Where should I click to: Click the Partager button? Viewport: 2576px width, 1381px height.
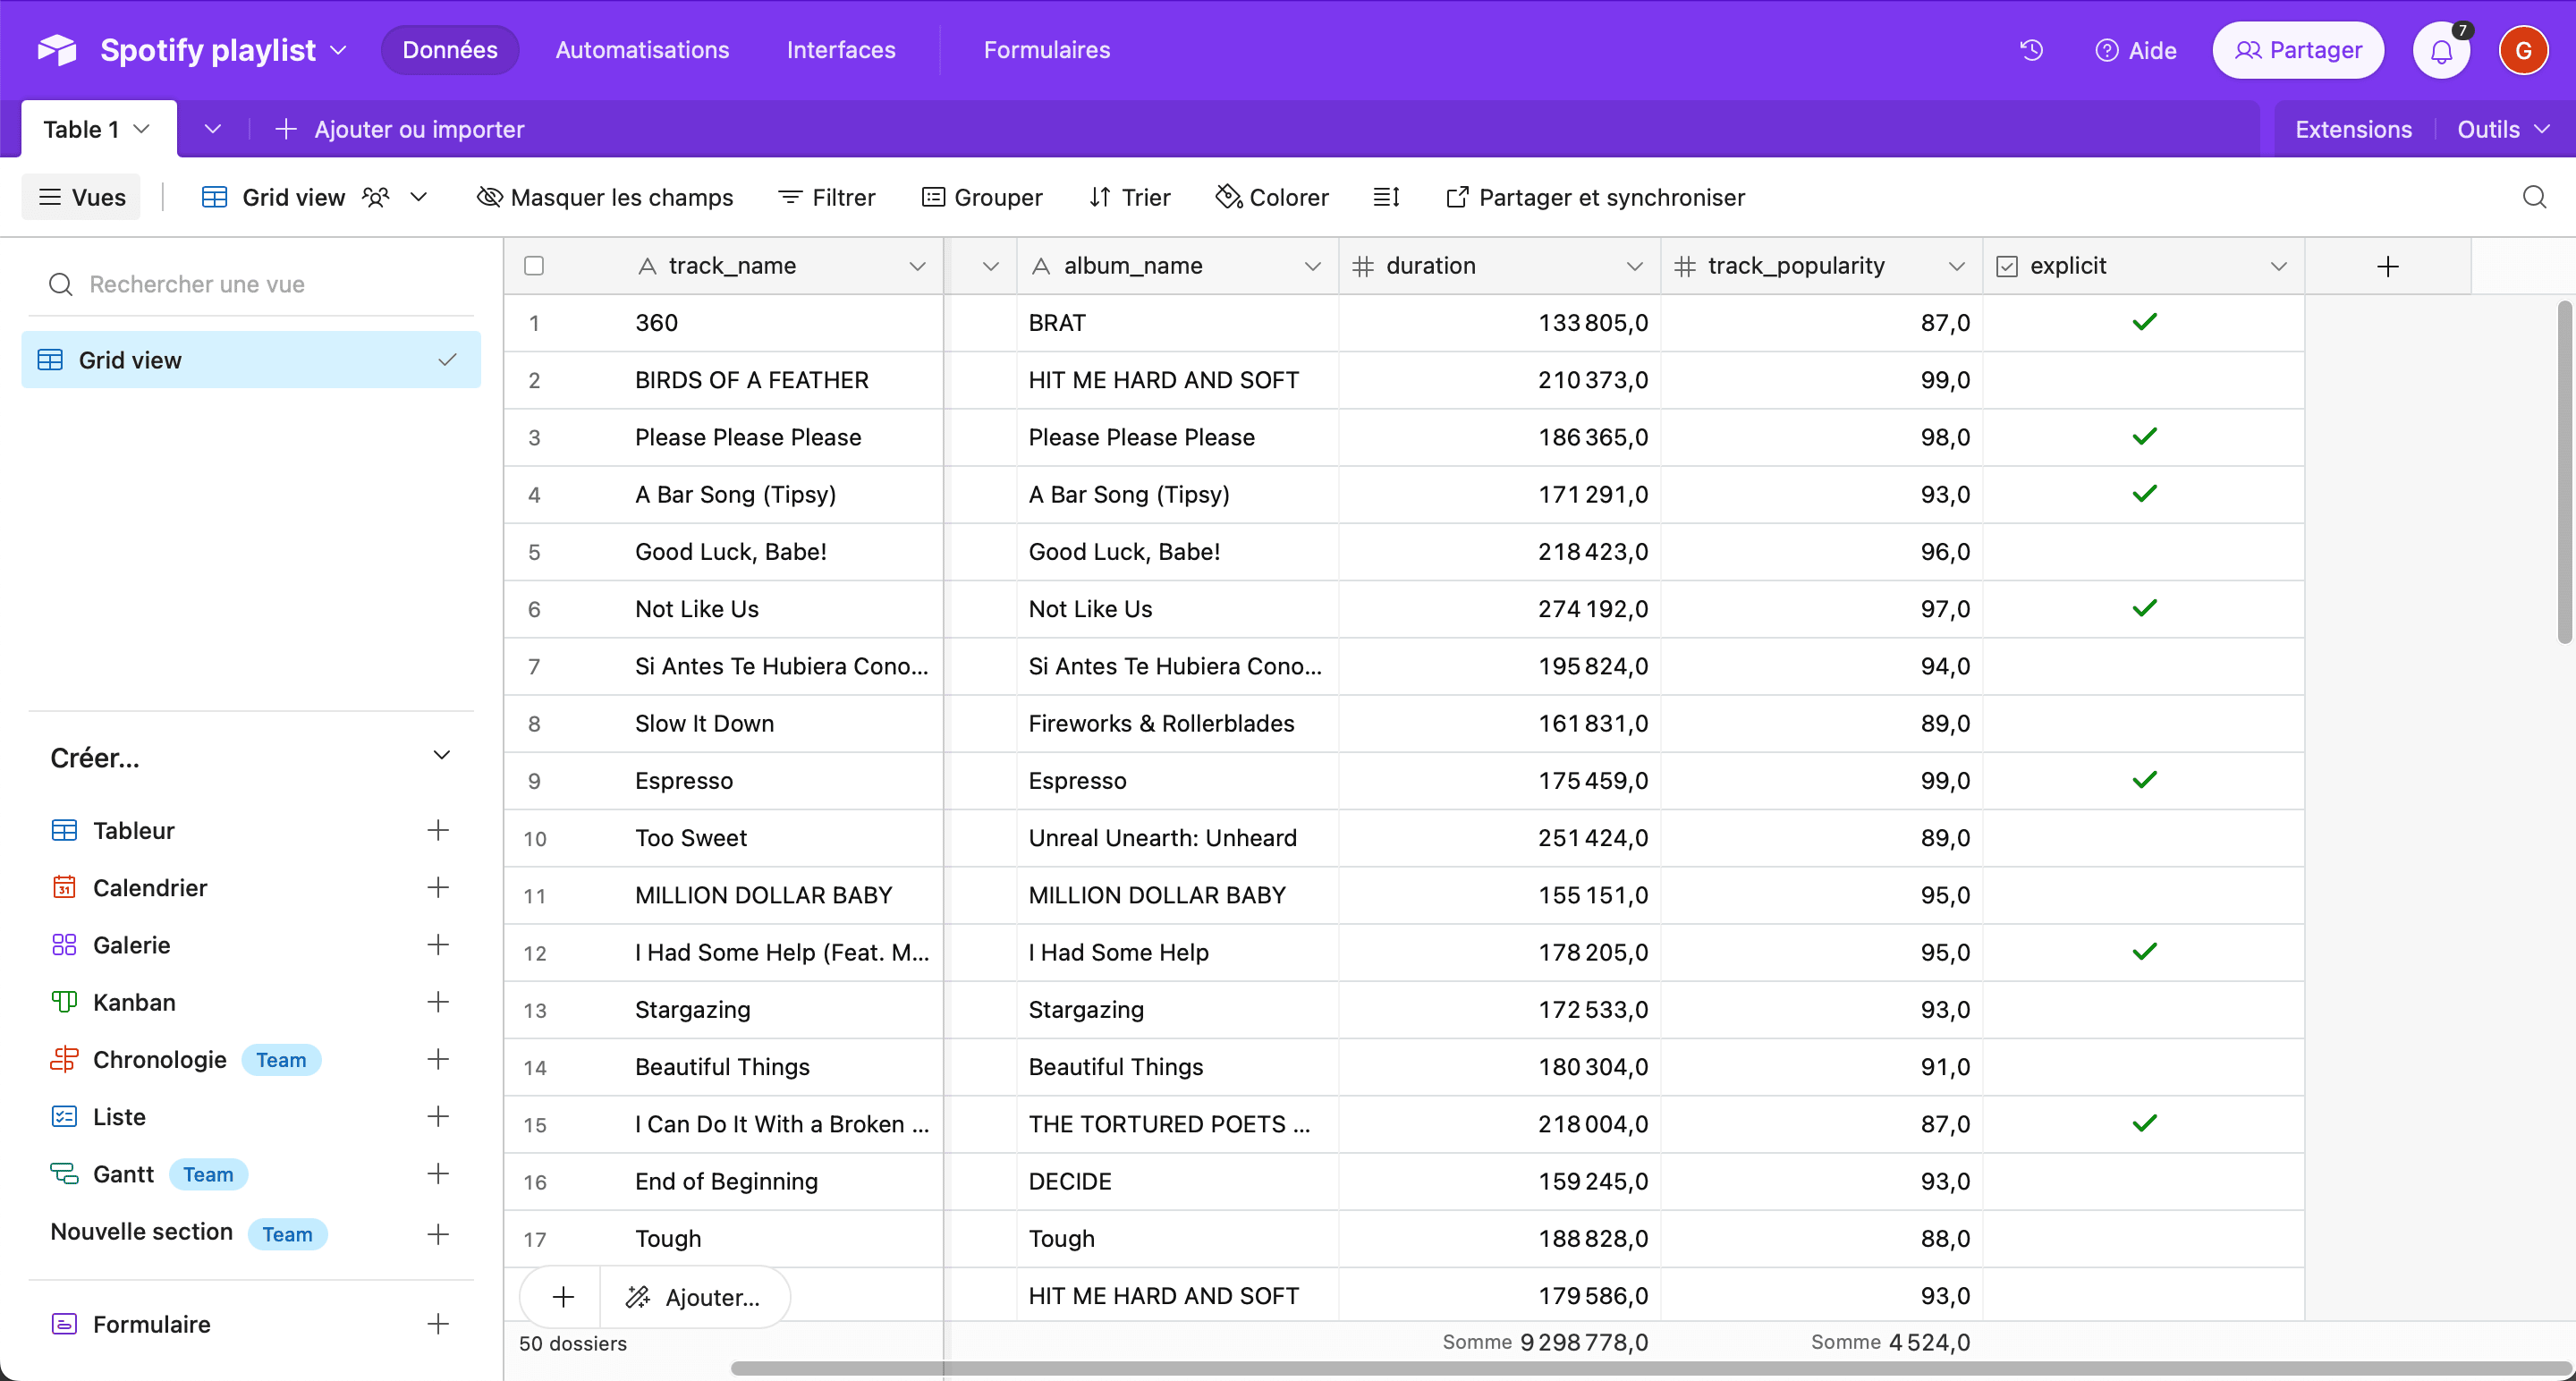point(2297,50)
